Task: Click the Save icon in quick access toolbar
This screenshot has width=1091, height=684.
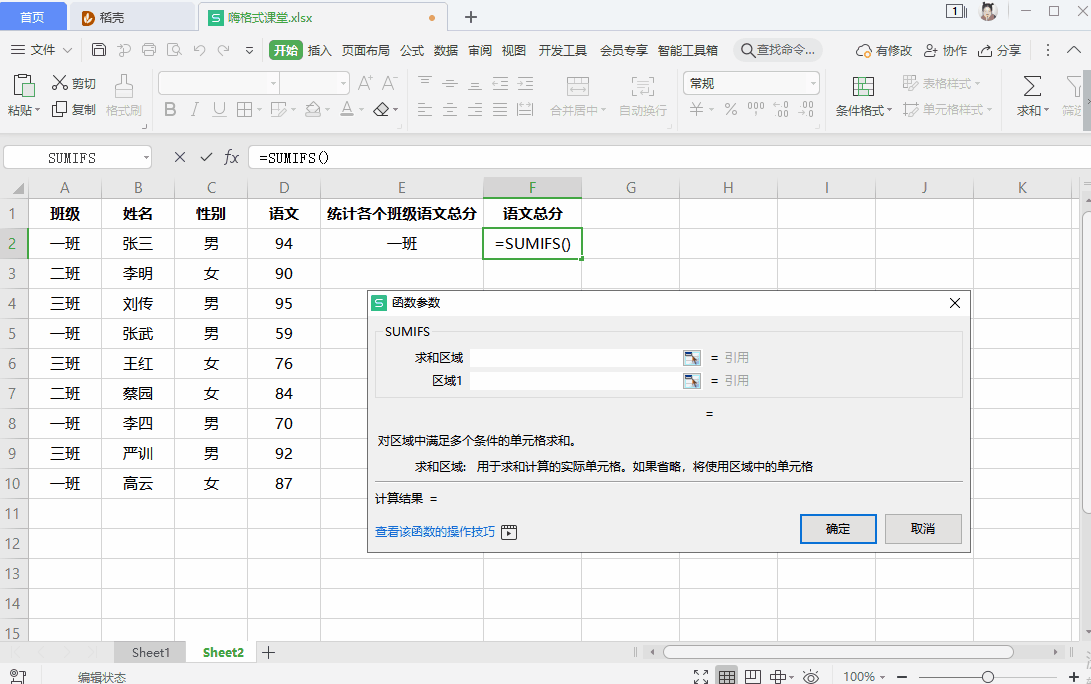Action: (98, 48)
